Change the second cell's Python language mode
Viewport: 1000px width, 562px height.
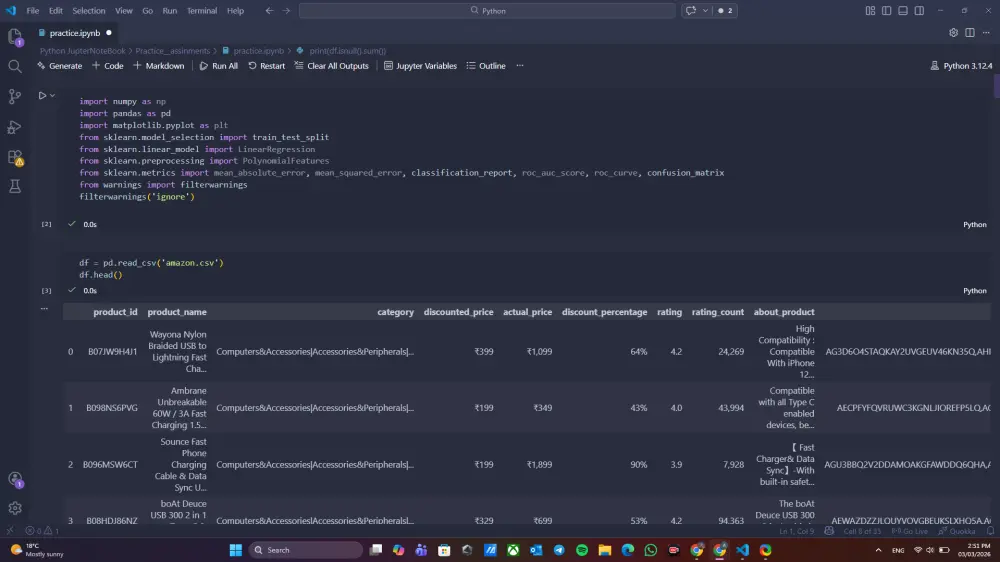pyautogui.click(x=974, y=290)
